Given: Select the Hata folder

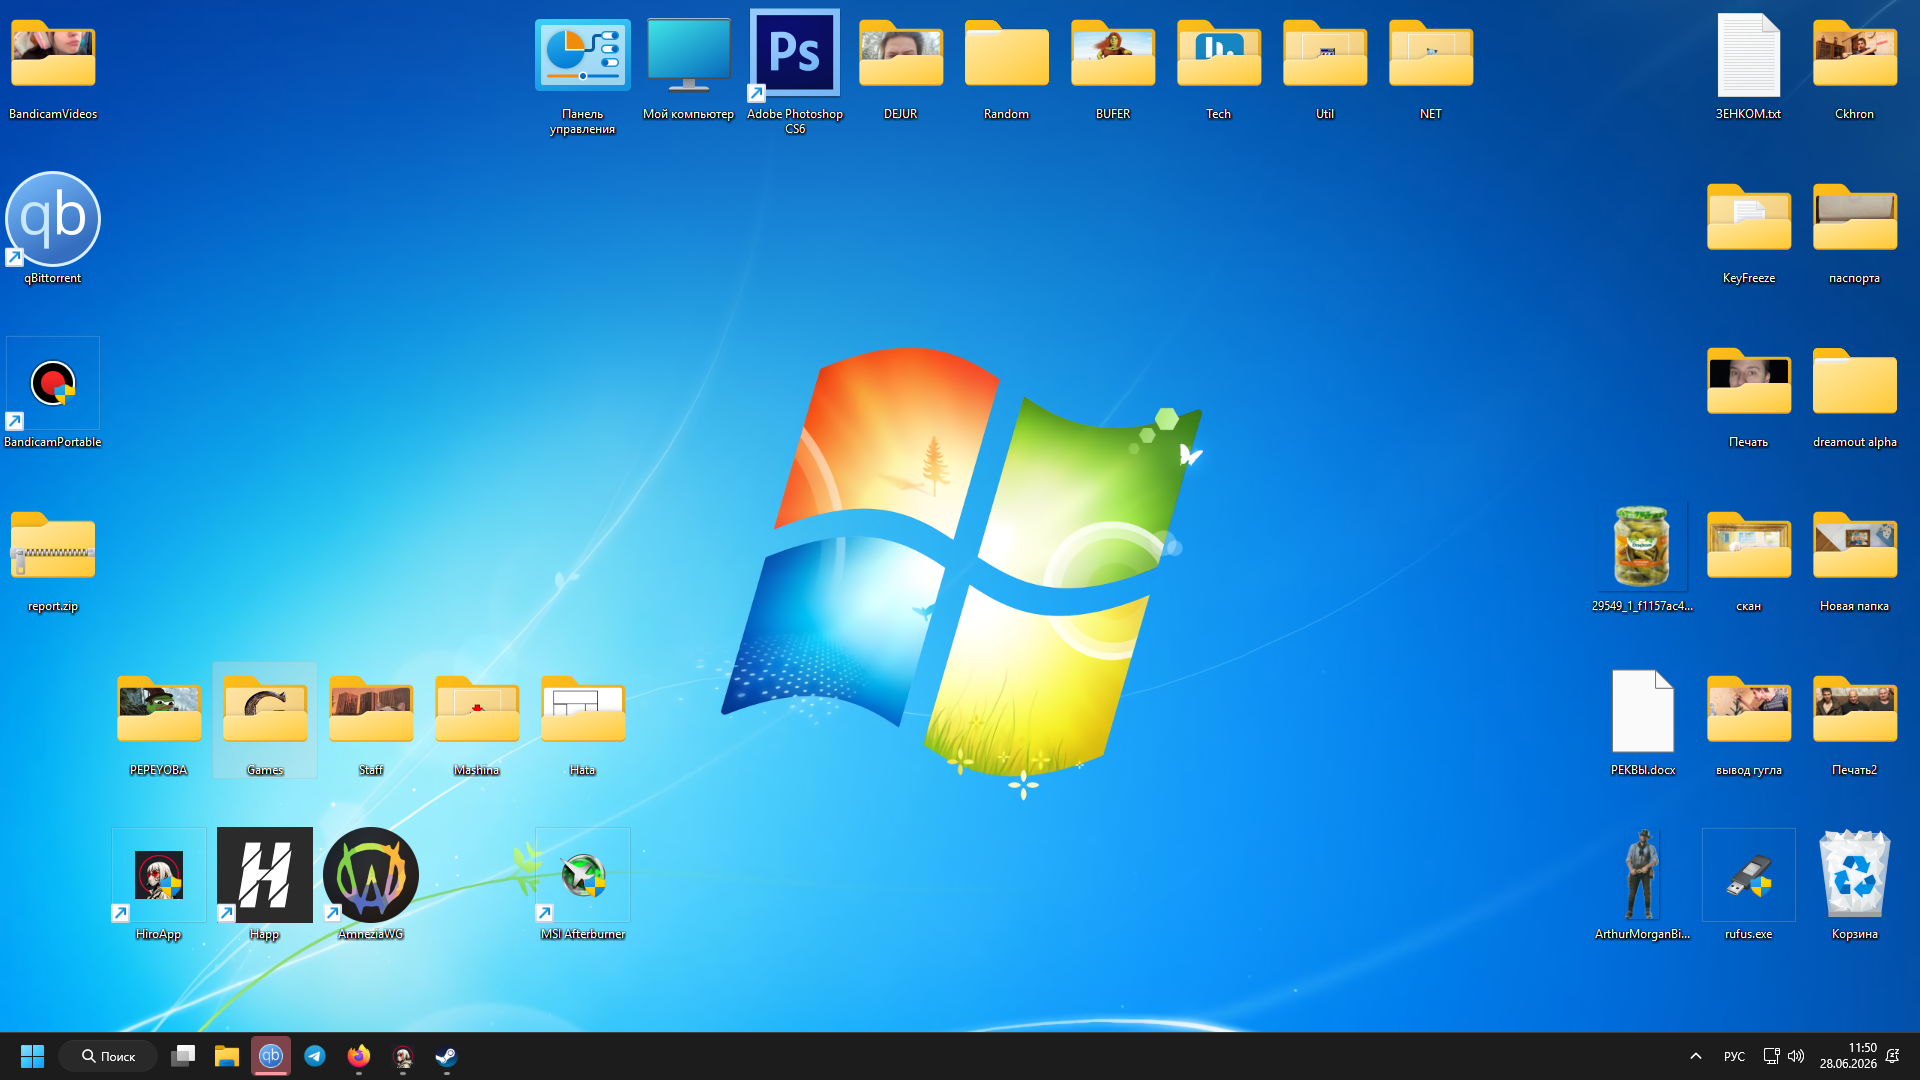Looking at the screenshot, I should point(583,722).
